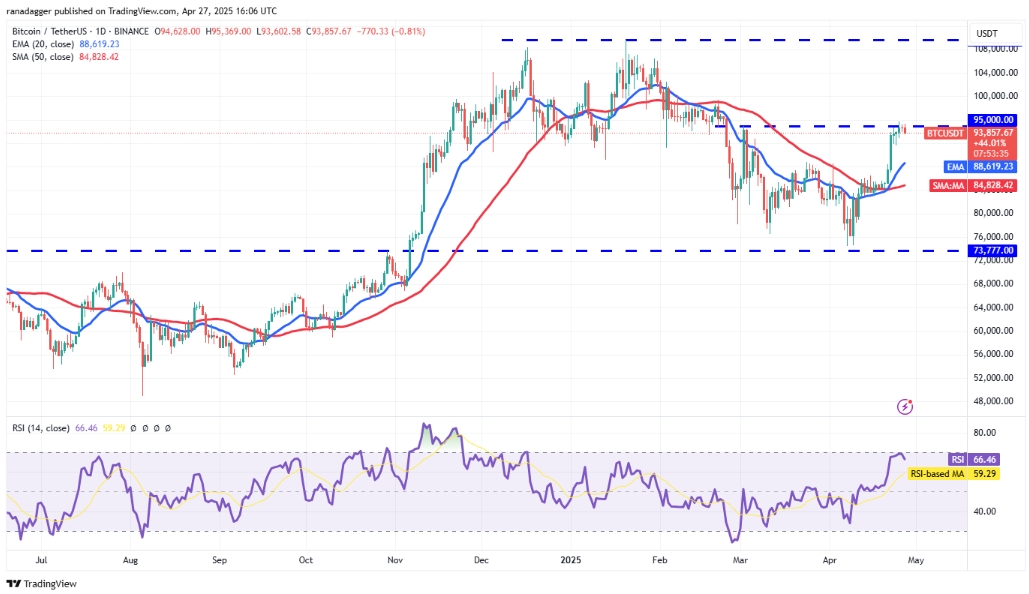1029x594 pixels.
Task: Click the 73,777.00 support level label
Action: pyautogui.click(x=994, y=251)
